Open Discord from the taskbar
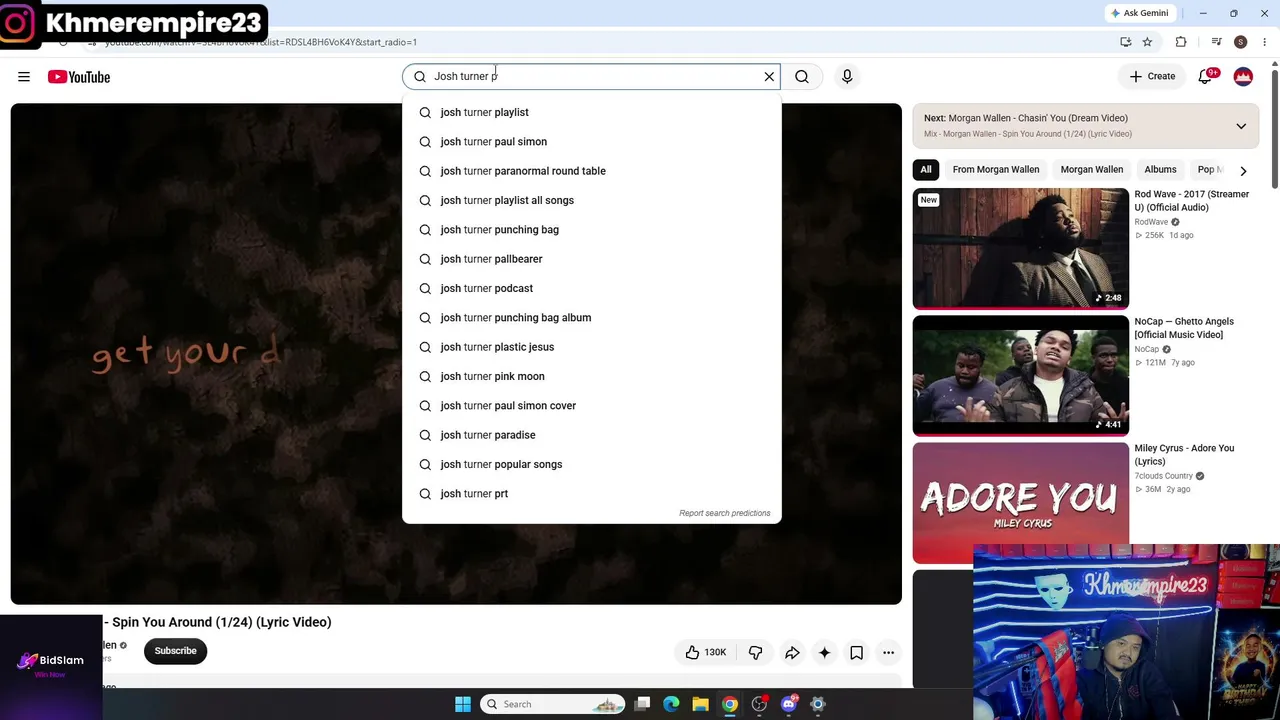1280x720 pixels. click(789, 704)
